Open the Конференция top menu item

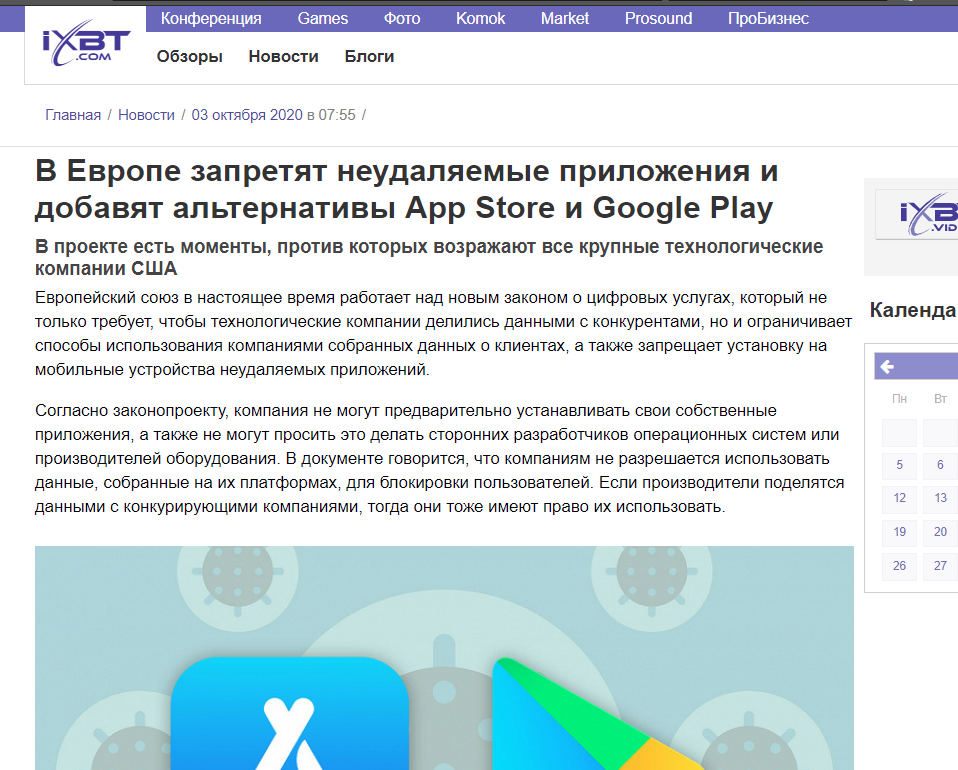click(x=211, y=18)
